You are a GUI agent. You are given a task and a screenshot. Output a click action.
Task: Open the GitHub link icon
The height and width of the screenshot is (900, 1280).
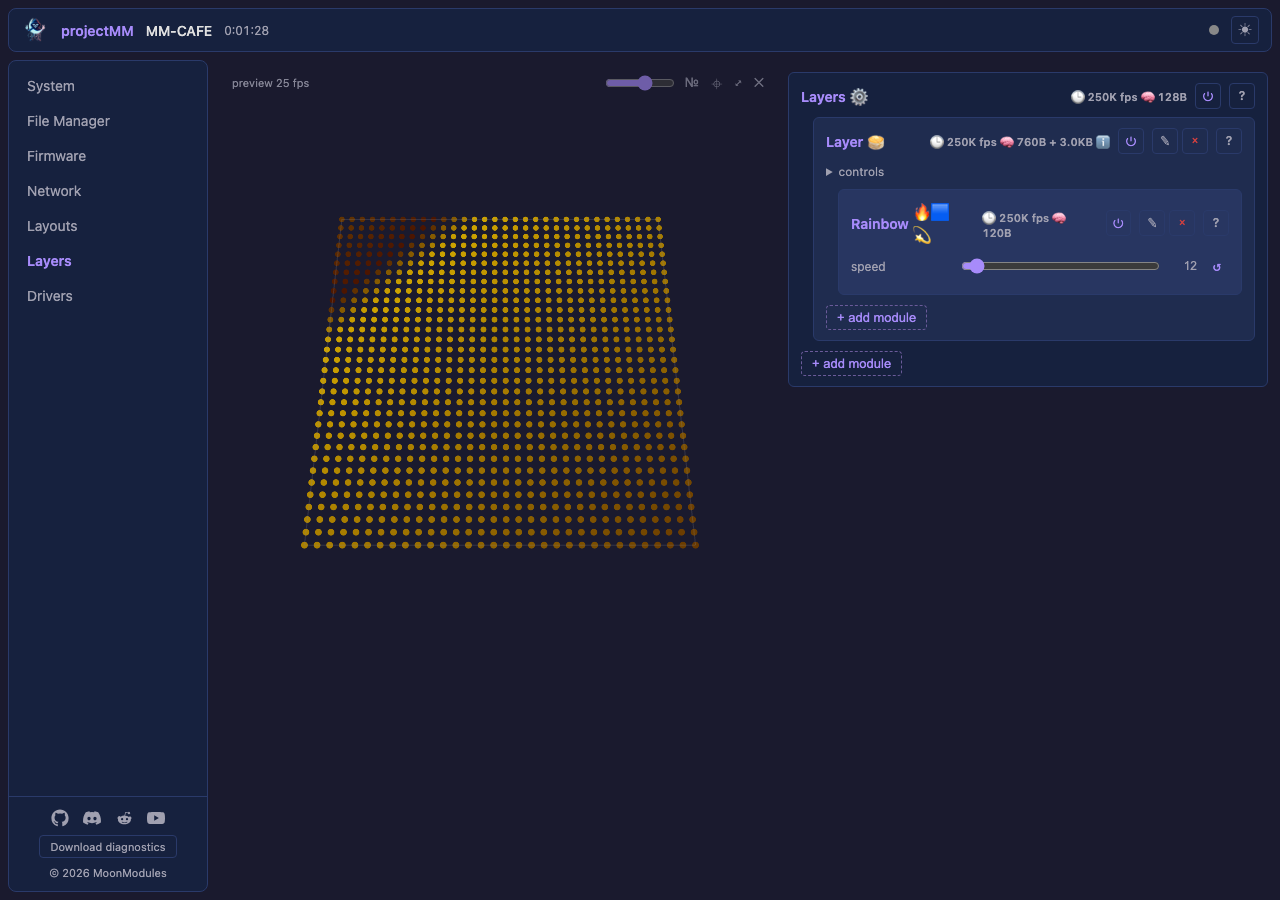(x=60, y=818)
